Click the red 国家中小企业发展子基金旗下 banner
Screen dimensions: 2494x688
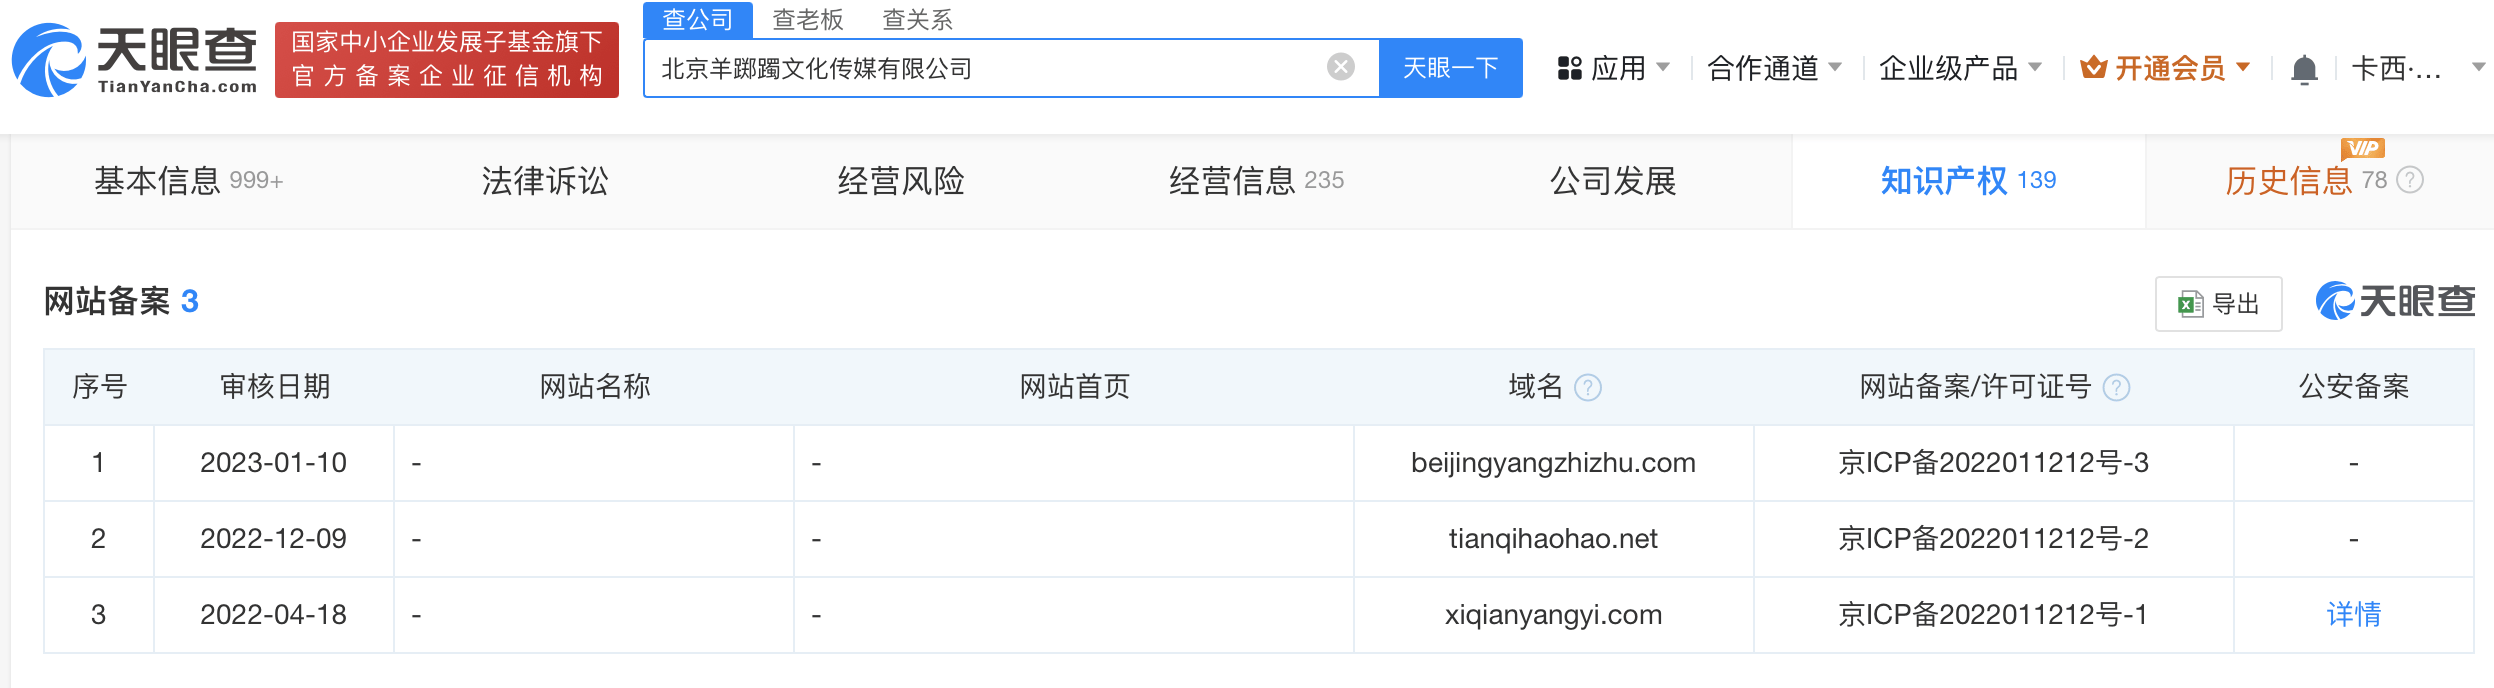point(447,60)
